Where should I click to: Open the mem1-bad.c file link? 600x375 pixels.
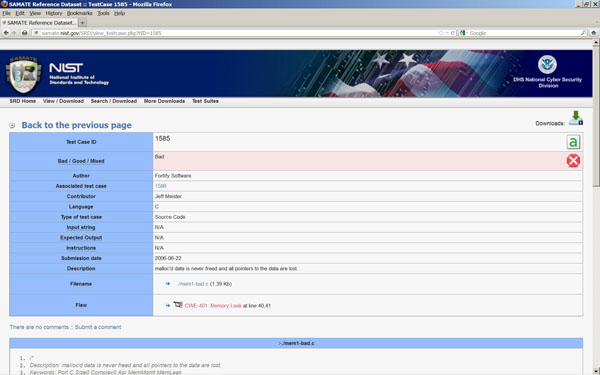coord(193,284)
